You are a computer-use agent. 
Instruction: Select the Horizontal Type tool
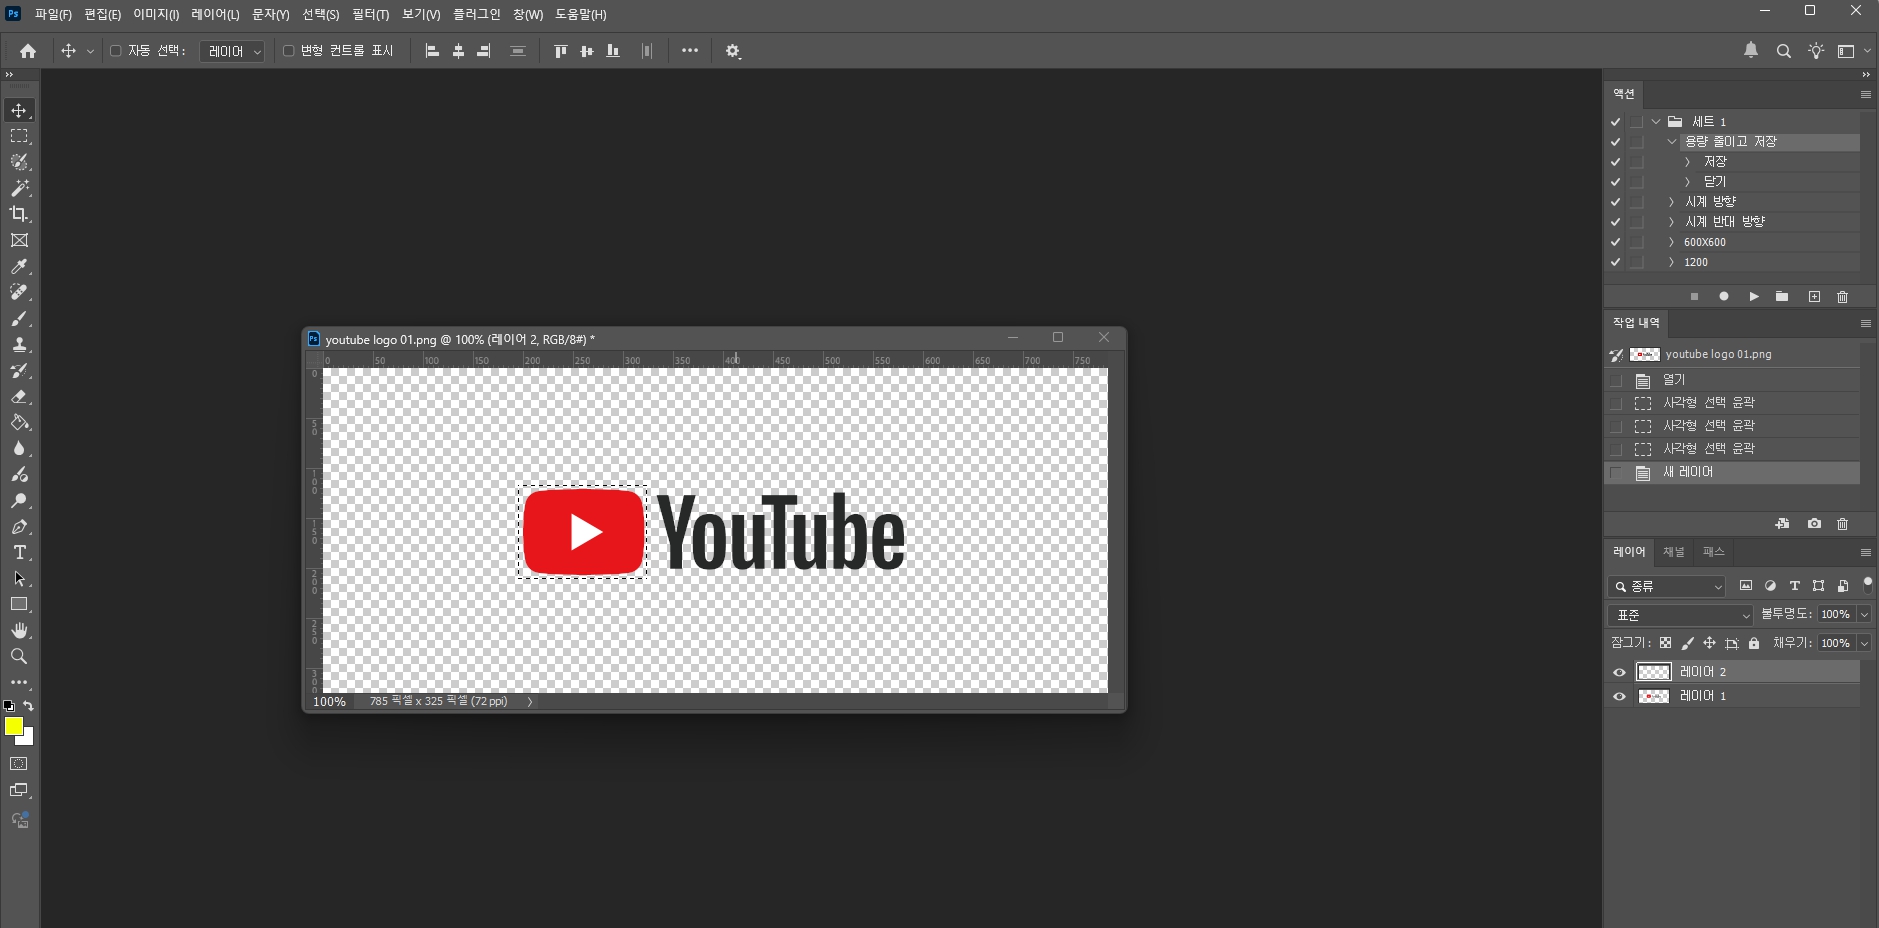19,552
